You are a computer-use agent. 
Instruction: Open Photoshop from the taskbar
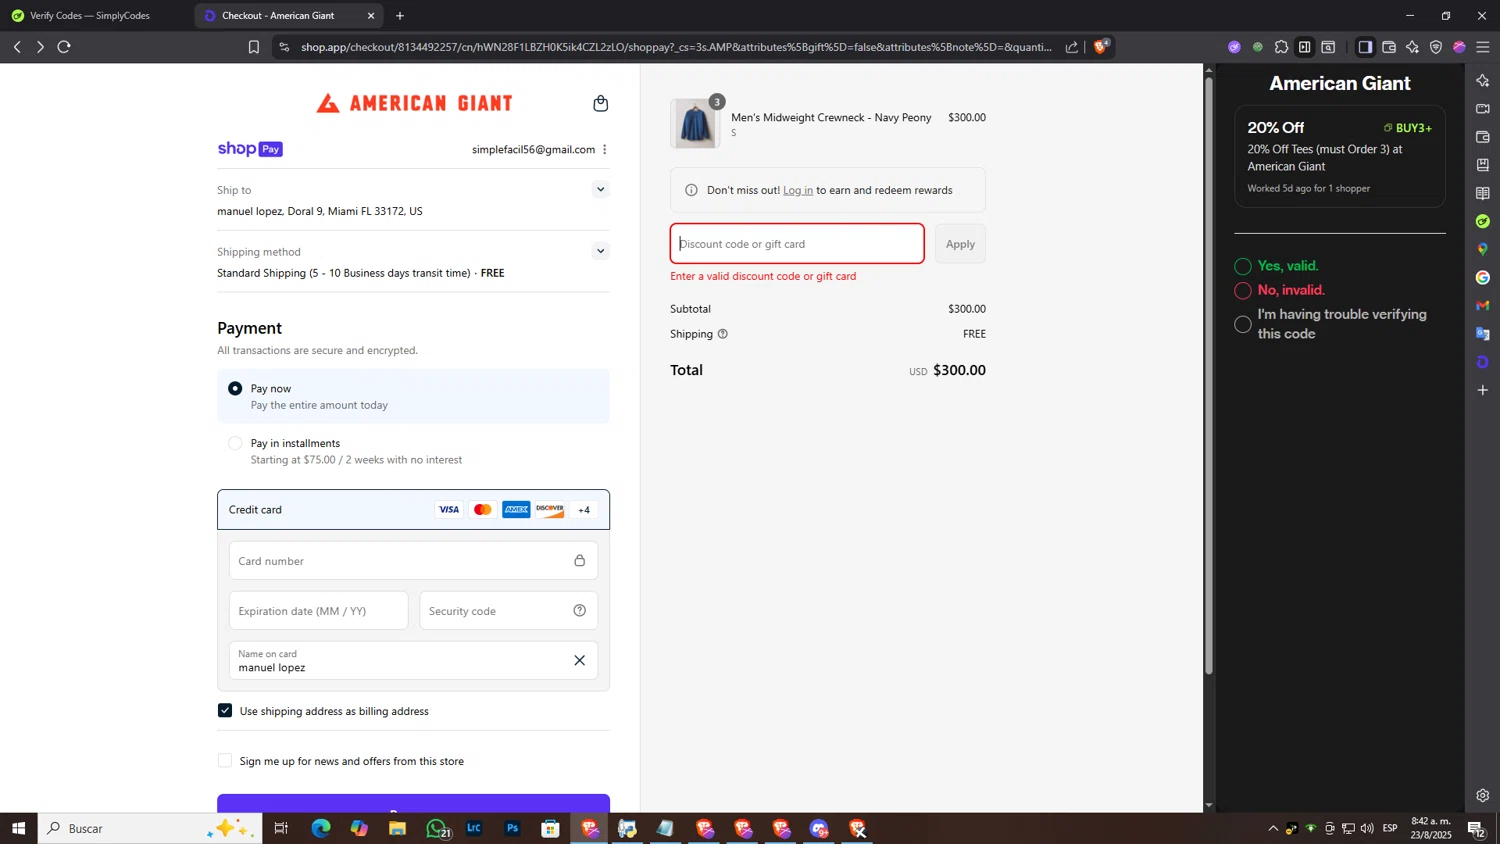[512, 828]
